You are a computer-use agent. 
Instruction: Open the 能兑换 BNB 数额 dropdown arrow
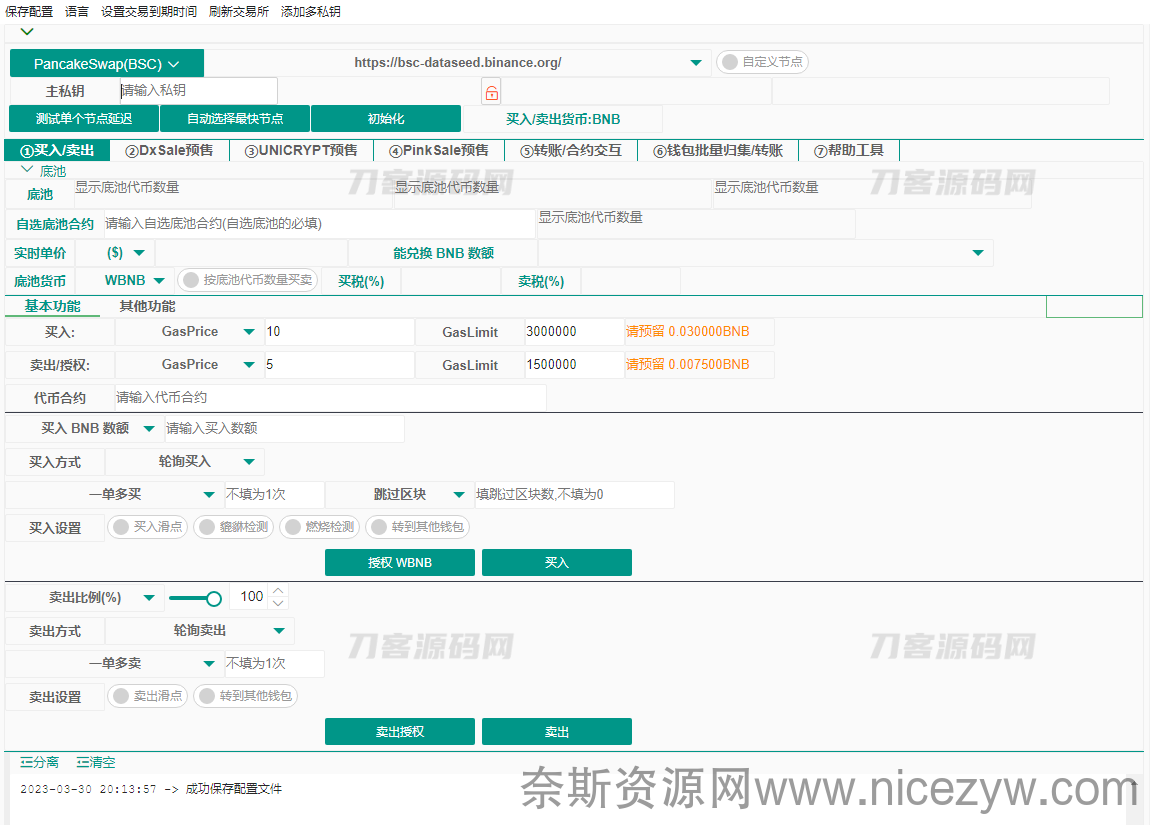point(978,253)
